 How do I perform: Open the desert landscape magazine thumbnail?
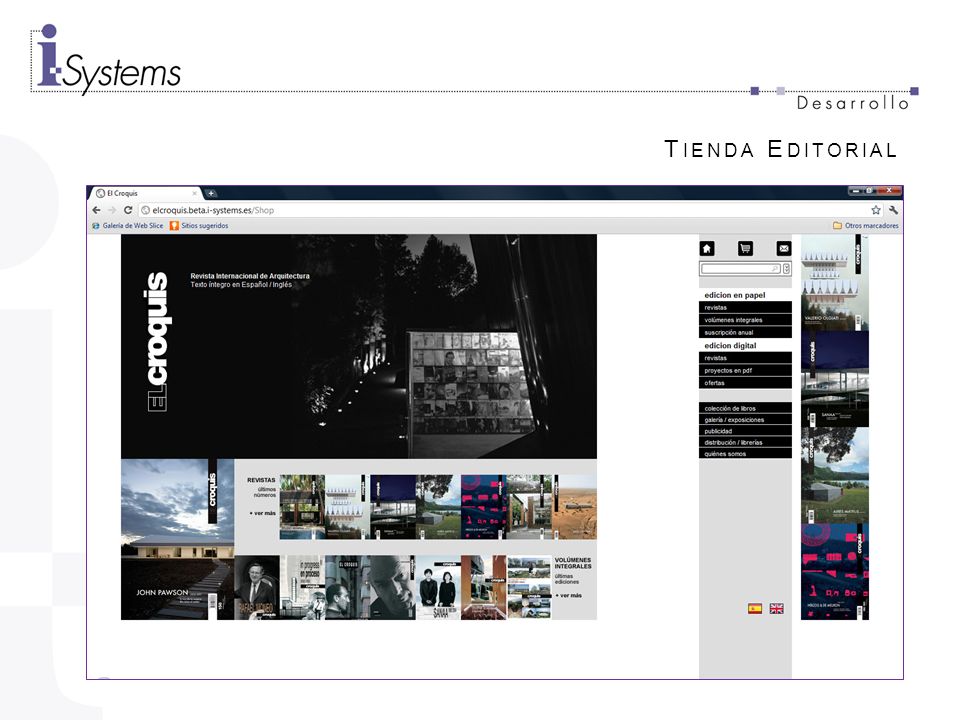[x=574, y=507]
